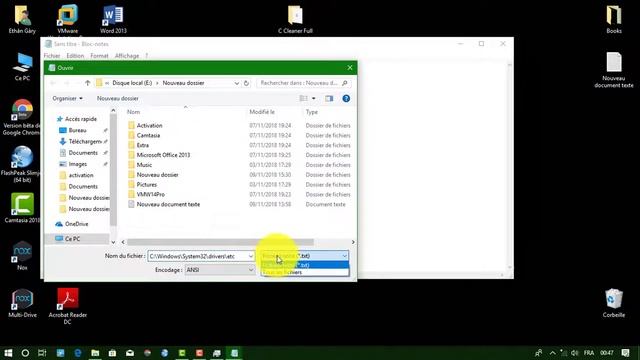Launch the FlashPeak Slimjet shortcut

[22, 164]
